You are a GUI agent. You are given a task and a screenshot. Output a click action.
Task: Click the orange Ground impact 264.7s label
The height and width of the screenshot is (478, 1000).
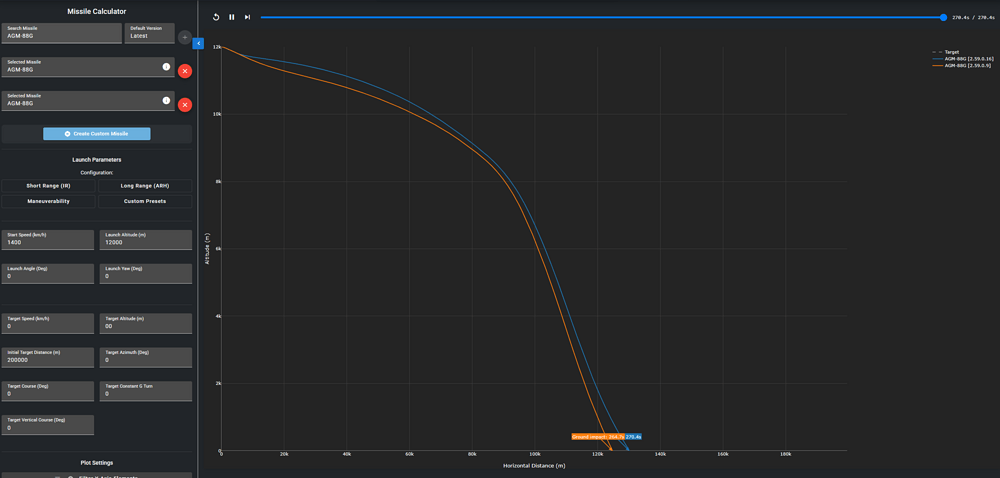598,437
